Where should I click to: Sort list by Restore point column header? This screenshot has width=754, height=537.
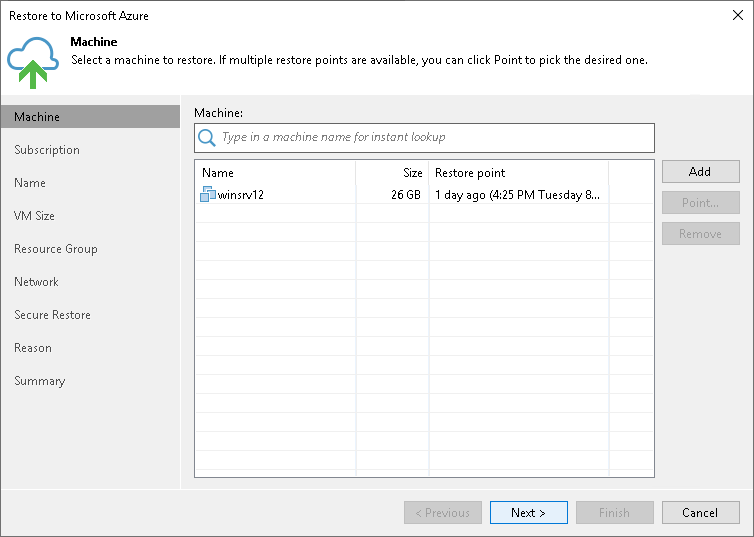(x=519, y=173)
